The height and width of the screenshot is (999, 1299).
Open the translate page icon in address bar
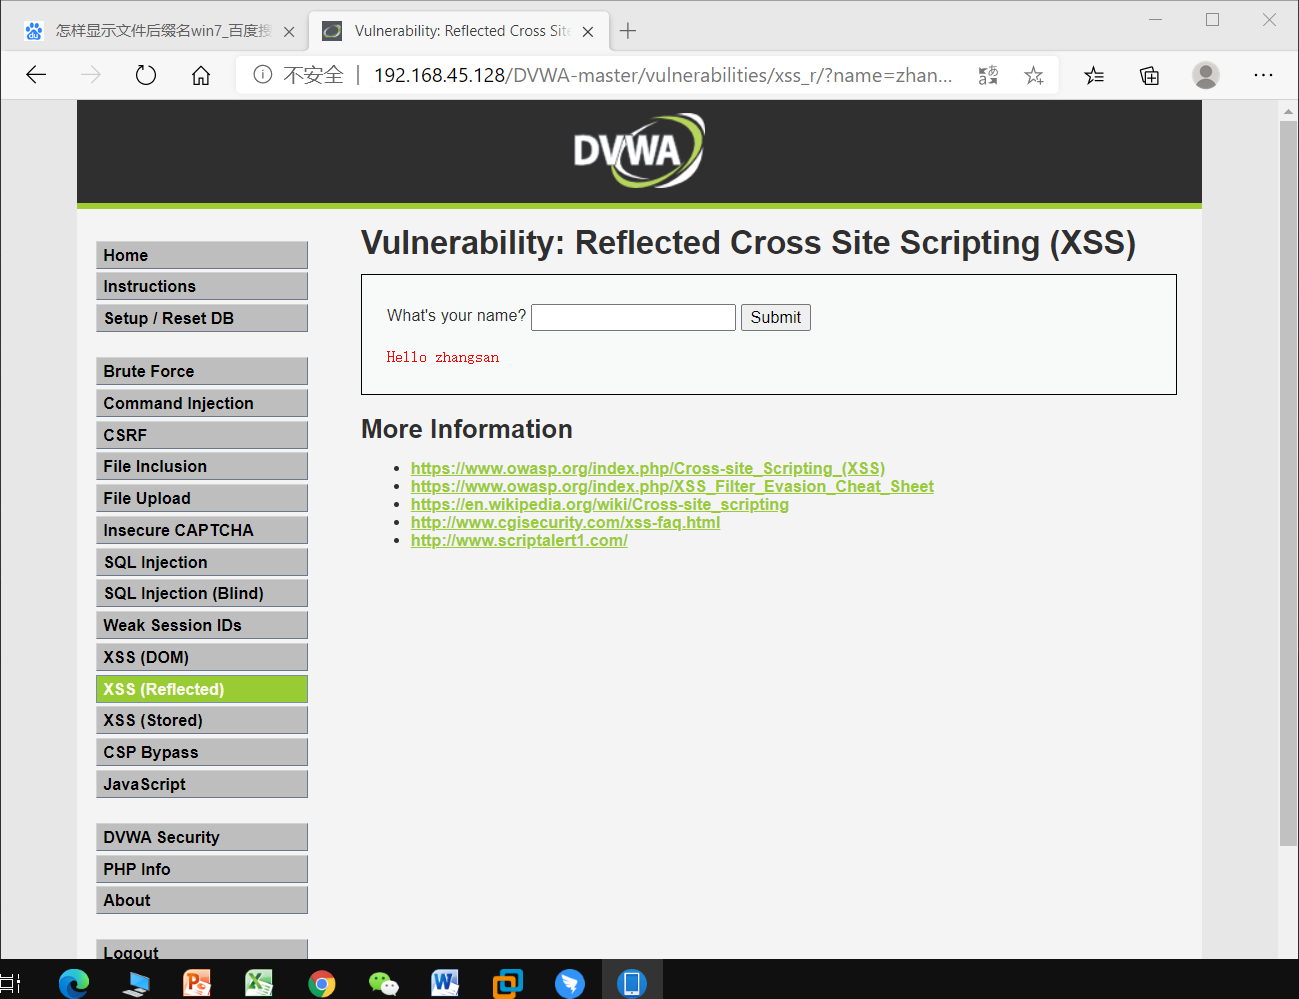988,75
